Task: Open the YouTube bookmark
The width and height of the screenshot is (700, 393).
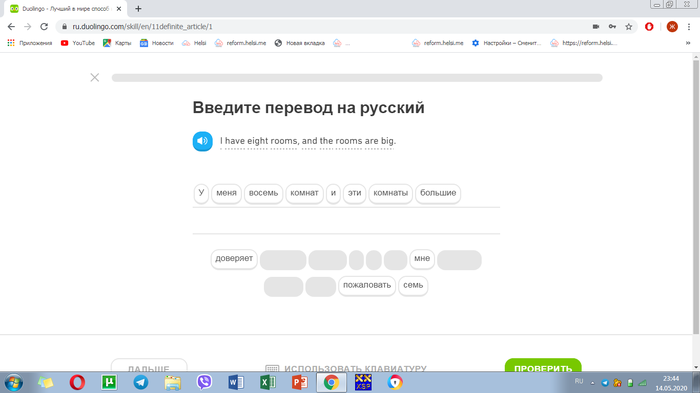Action: (x=78, y=43)
